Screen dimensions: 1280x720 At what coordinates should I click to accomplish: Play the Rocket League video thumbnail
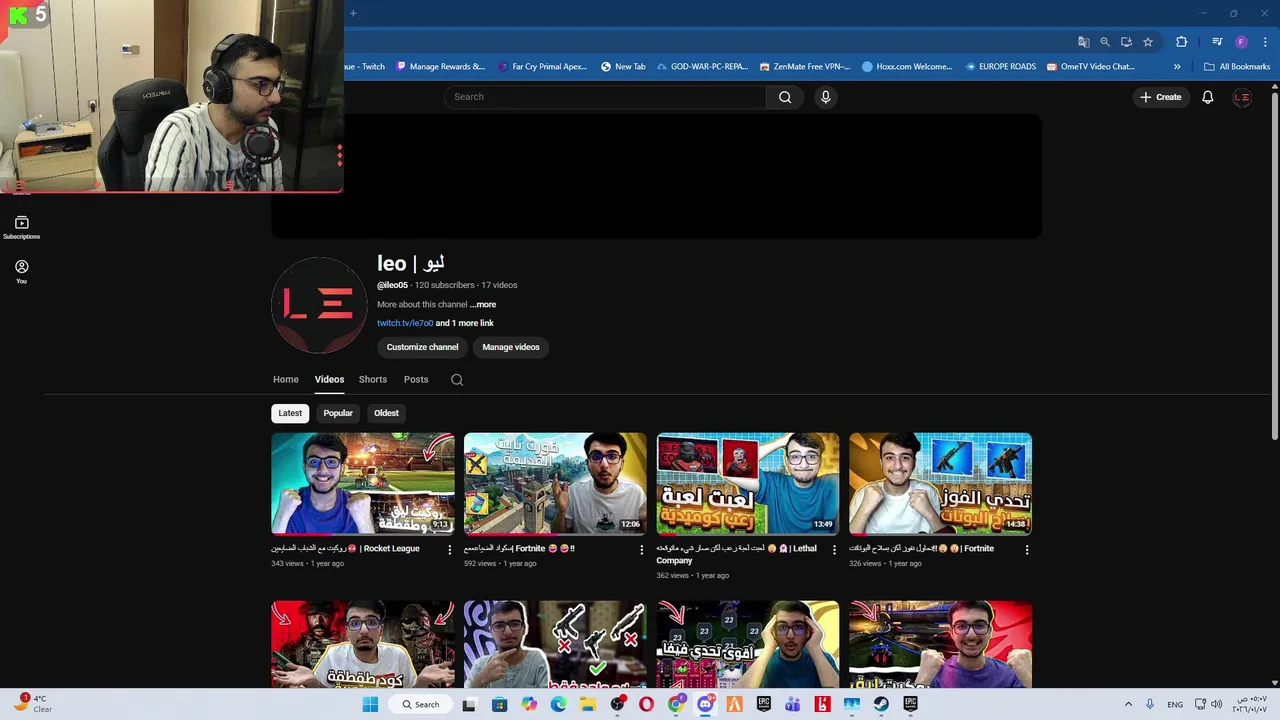click(363, 484)
